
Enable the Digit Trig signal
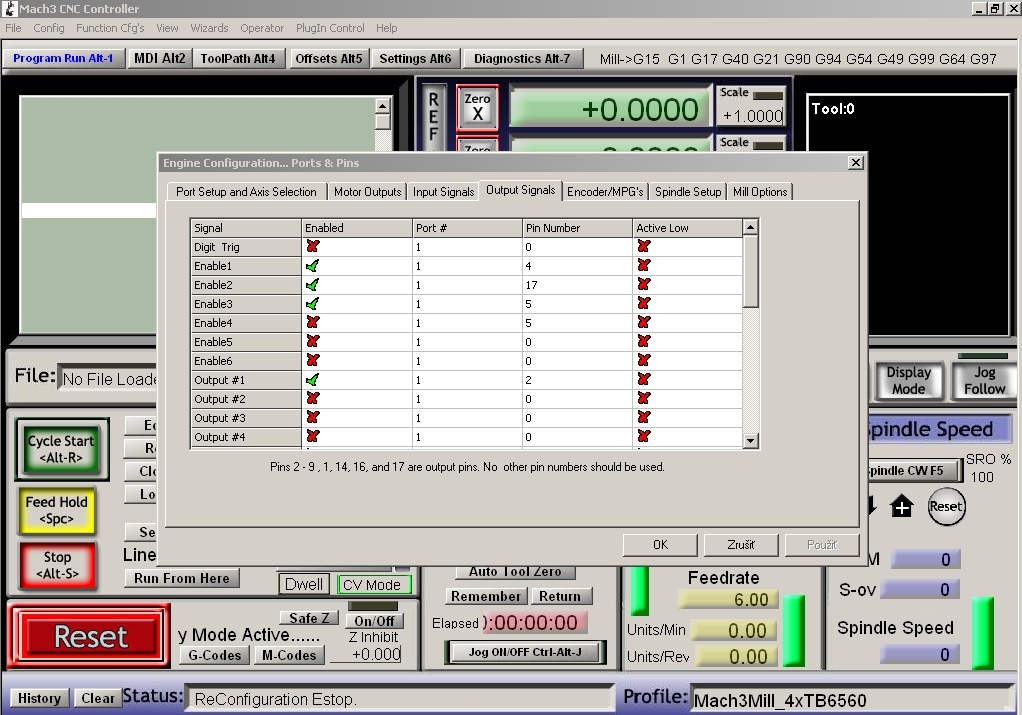click(x=313, y=247)
